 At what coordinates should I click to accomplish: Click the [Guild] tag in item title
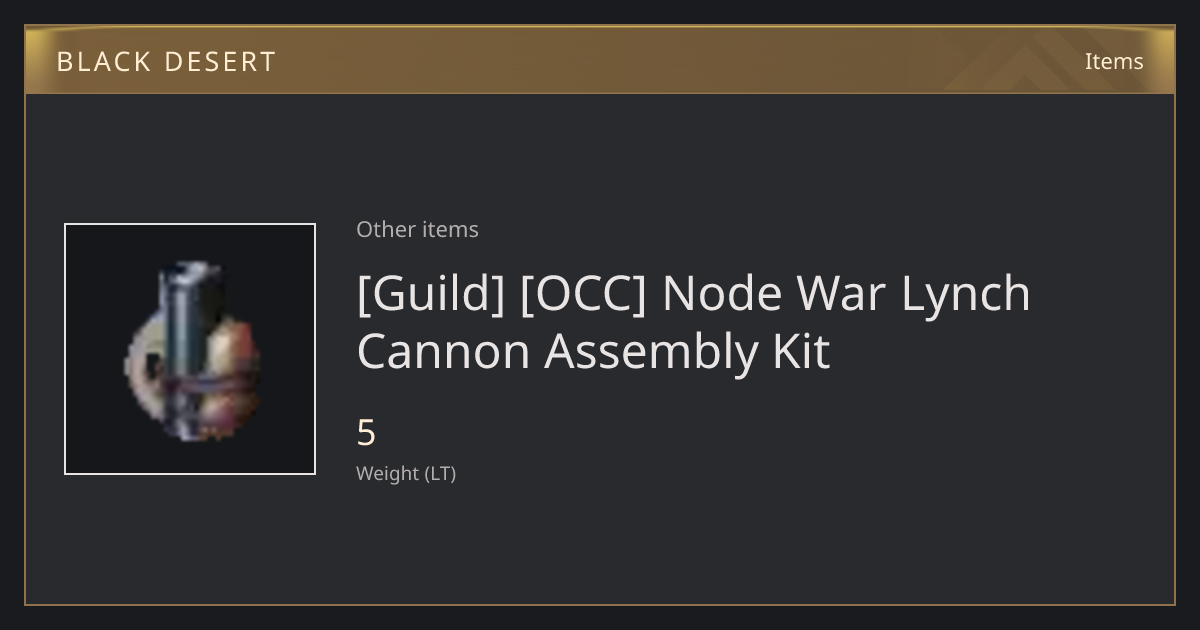[430, 294]
